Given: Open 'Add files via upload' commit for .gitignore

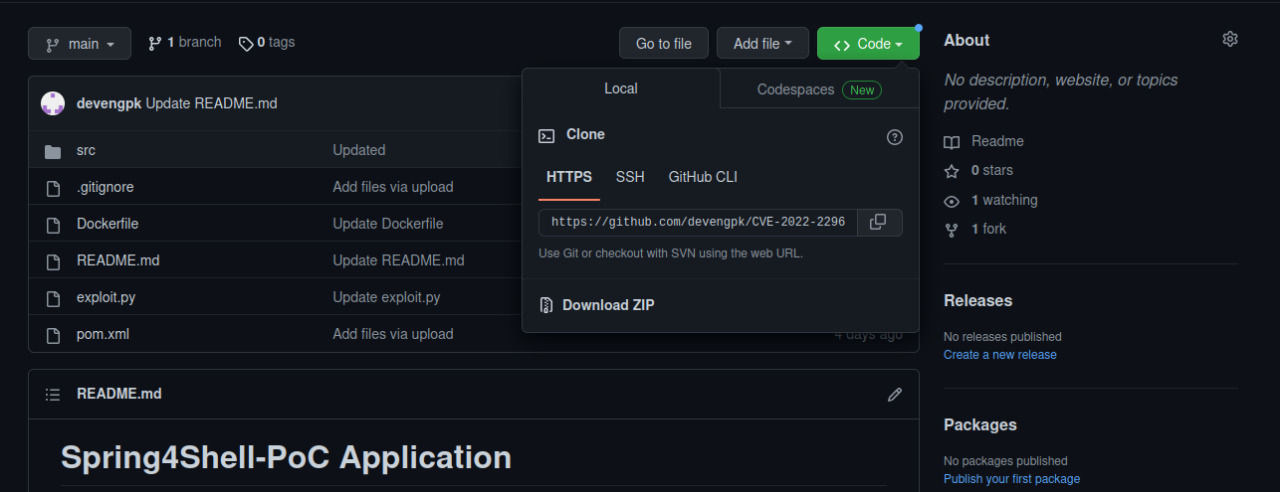Looking at the screenshot, I should click(x=393, y=187).
